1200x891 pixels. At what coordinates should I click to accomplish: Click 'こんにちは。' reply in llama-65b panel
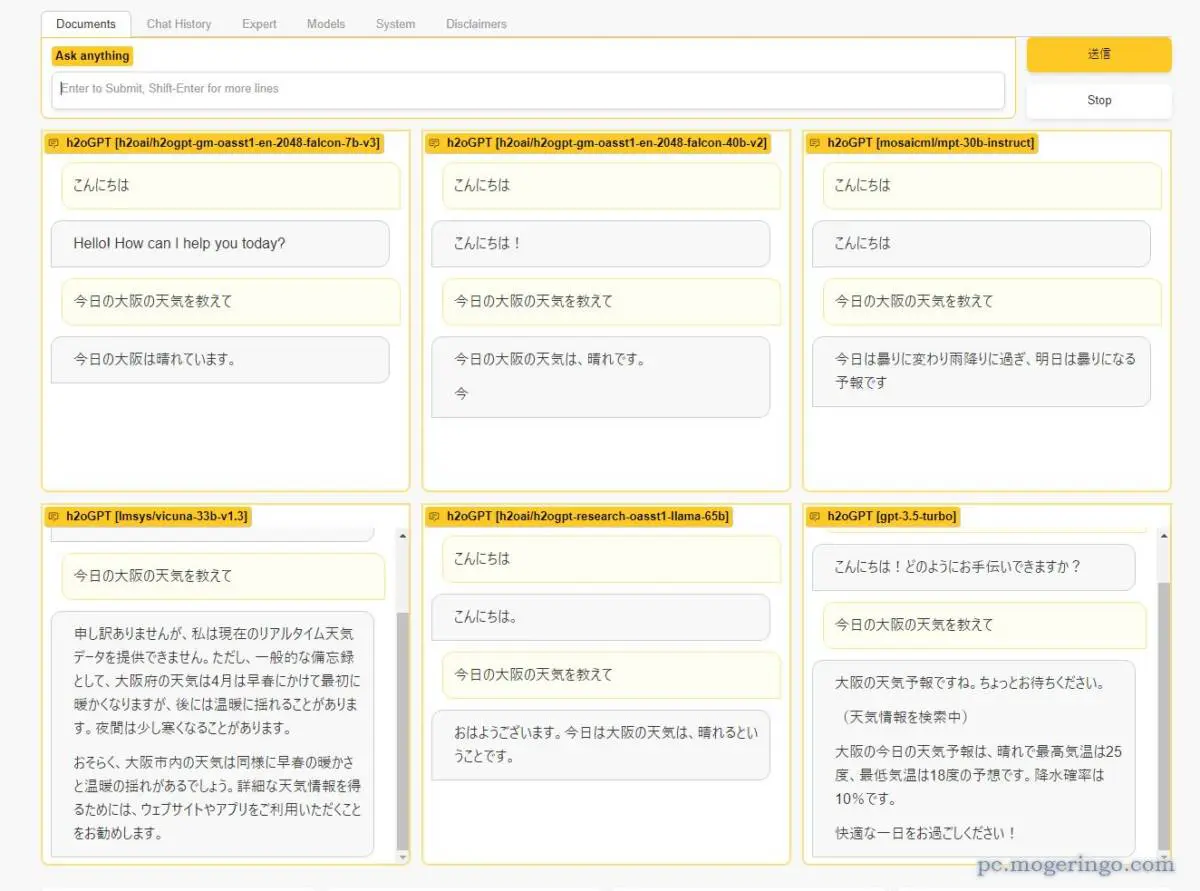(601, 617)
